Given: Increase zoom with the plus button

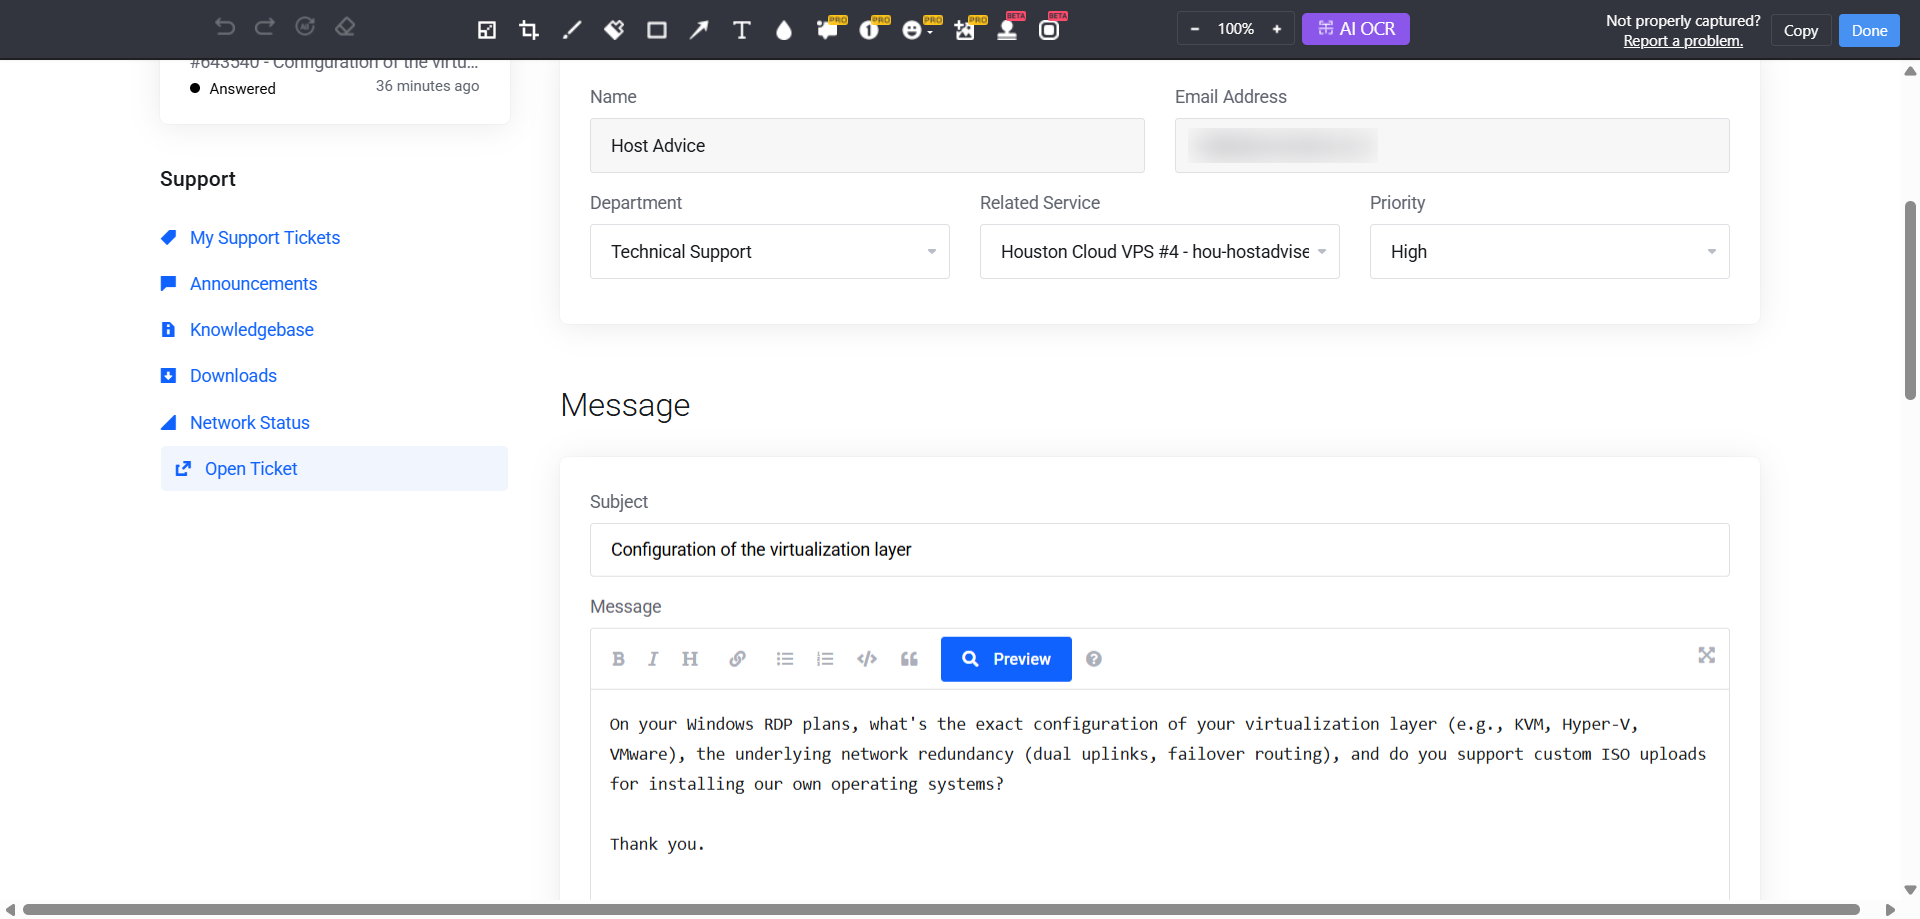Looking at the screenshot, I should point(1277,29).
